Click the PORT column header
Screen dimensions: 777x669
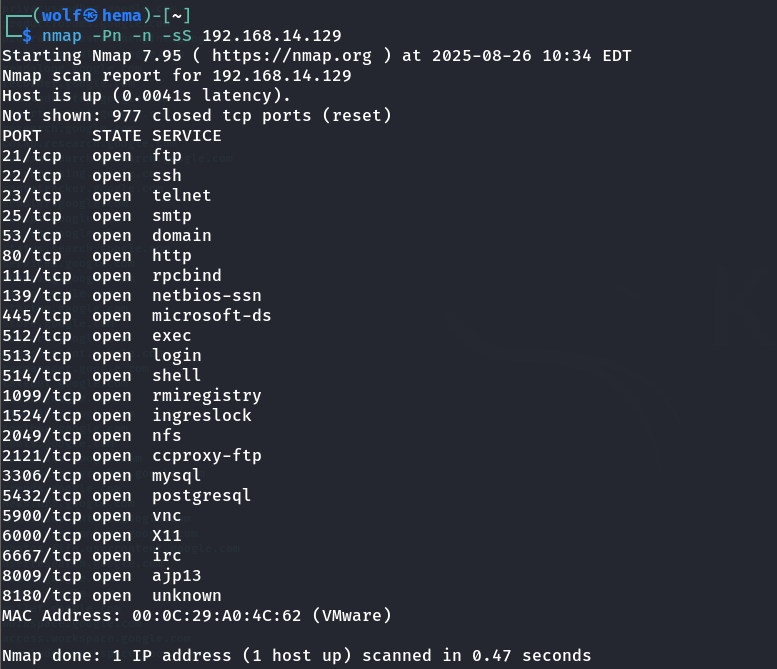[x=22, y=136]
